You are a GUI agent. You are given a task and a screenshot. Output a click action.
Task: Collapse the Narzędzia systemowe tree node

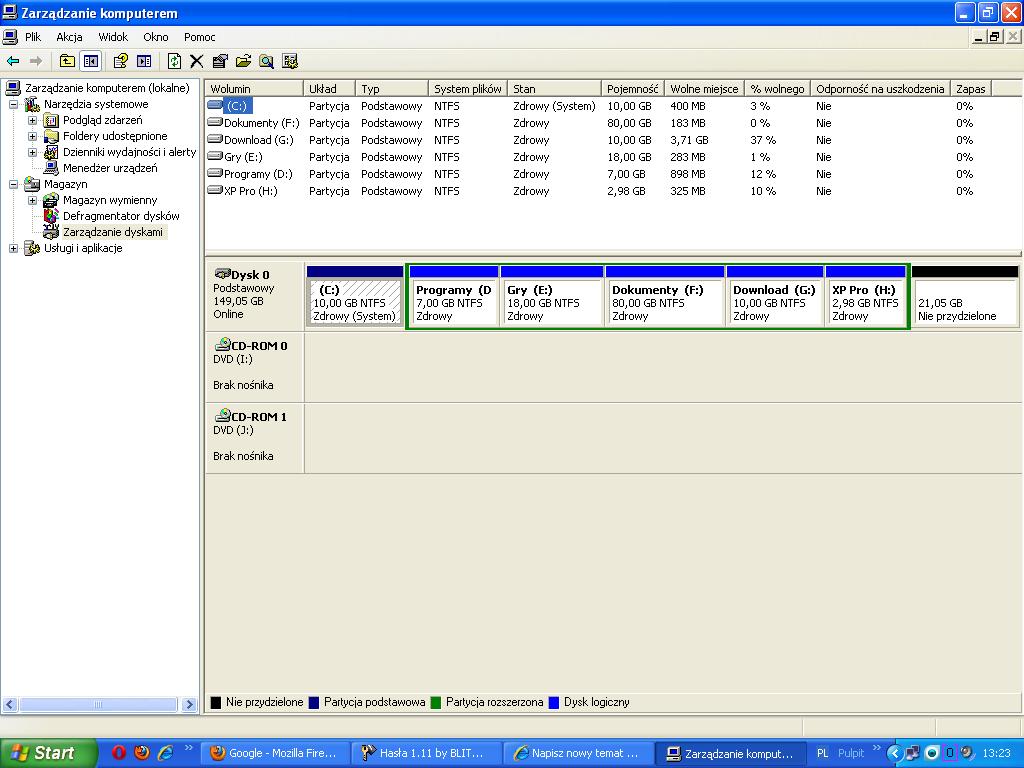(13, 104)
